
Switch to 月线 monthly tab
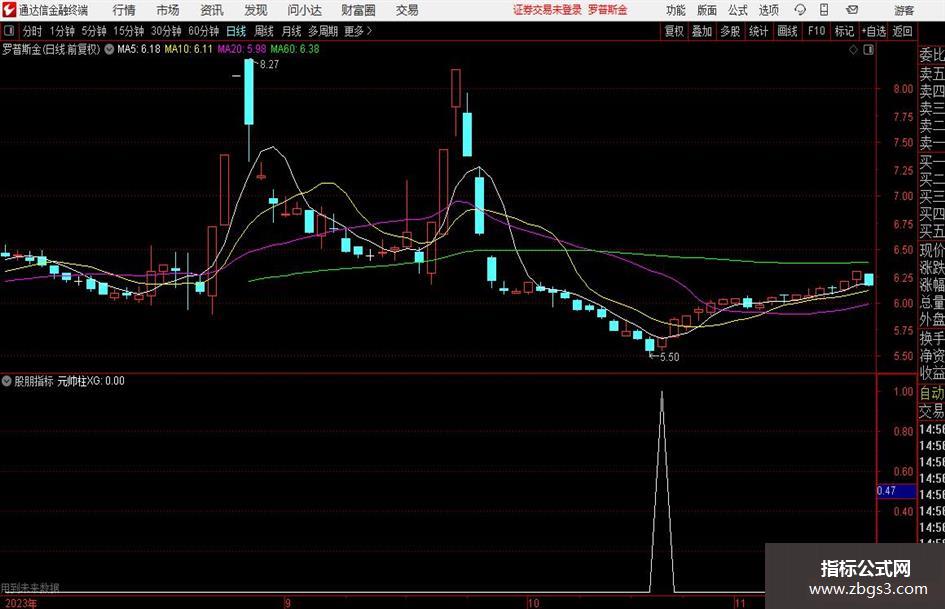[292, 31]
